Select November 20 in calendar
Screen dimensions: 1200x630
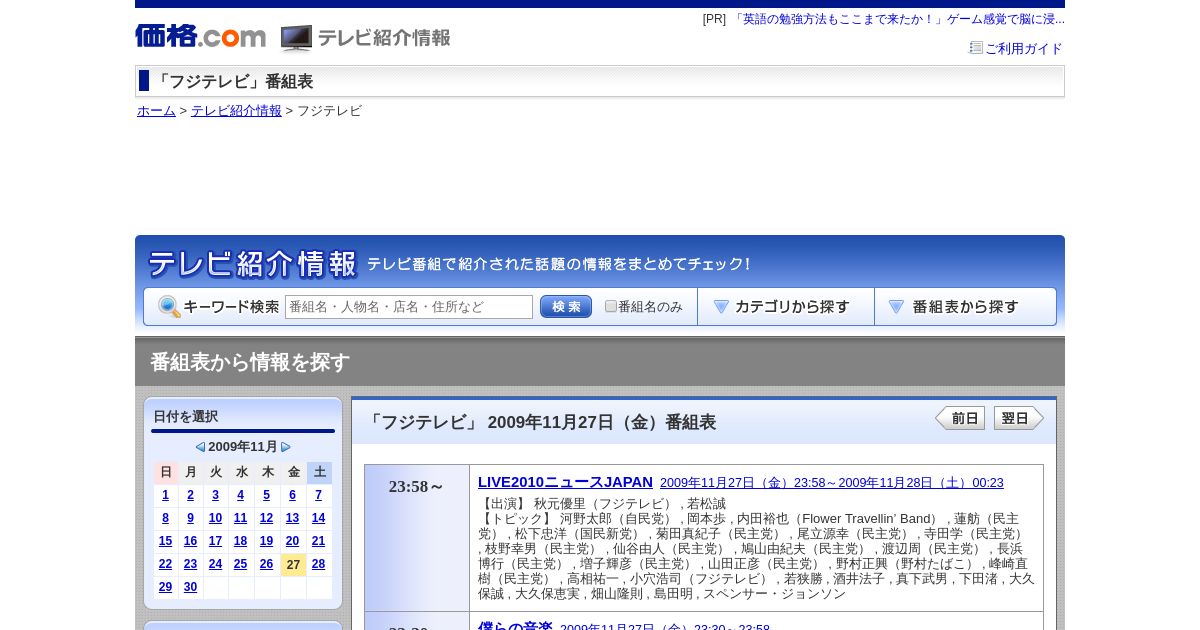click(293, 541)
